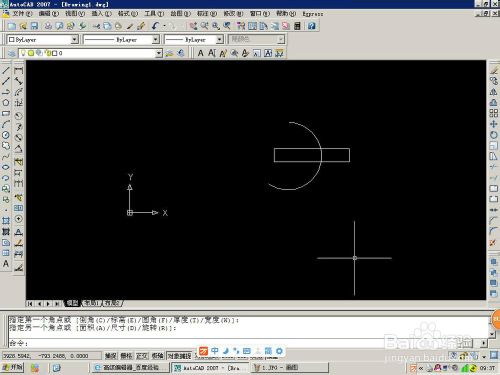Click the Windows 开始 Start button

tap(12, 367)
